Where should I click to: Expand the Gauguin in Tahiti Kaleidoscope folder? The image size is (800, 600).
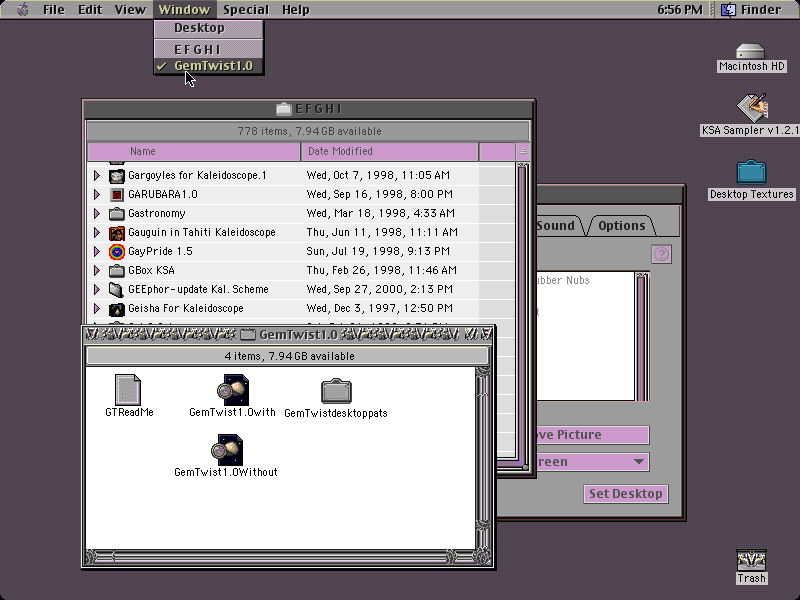point(96,233)
